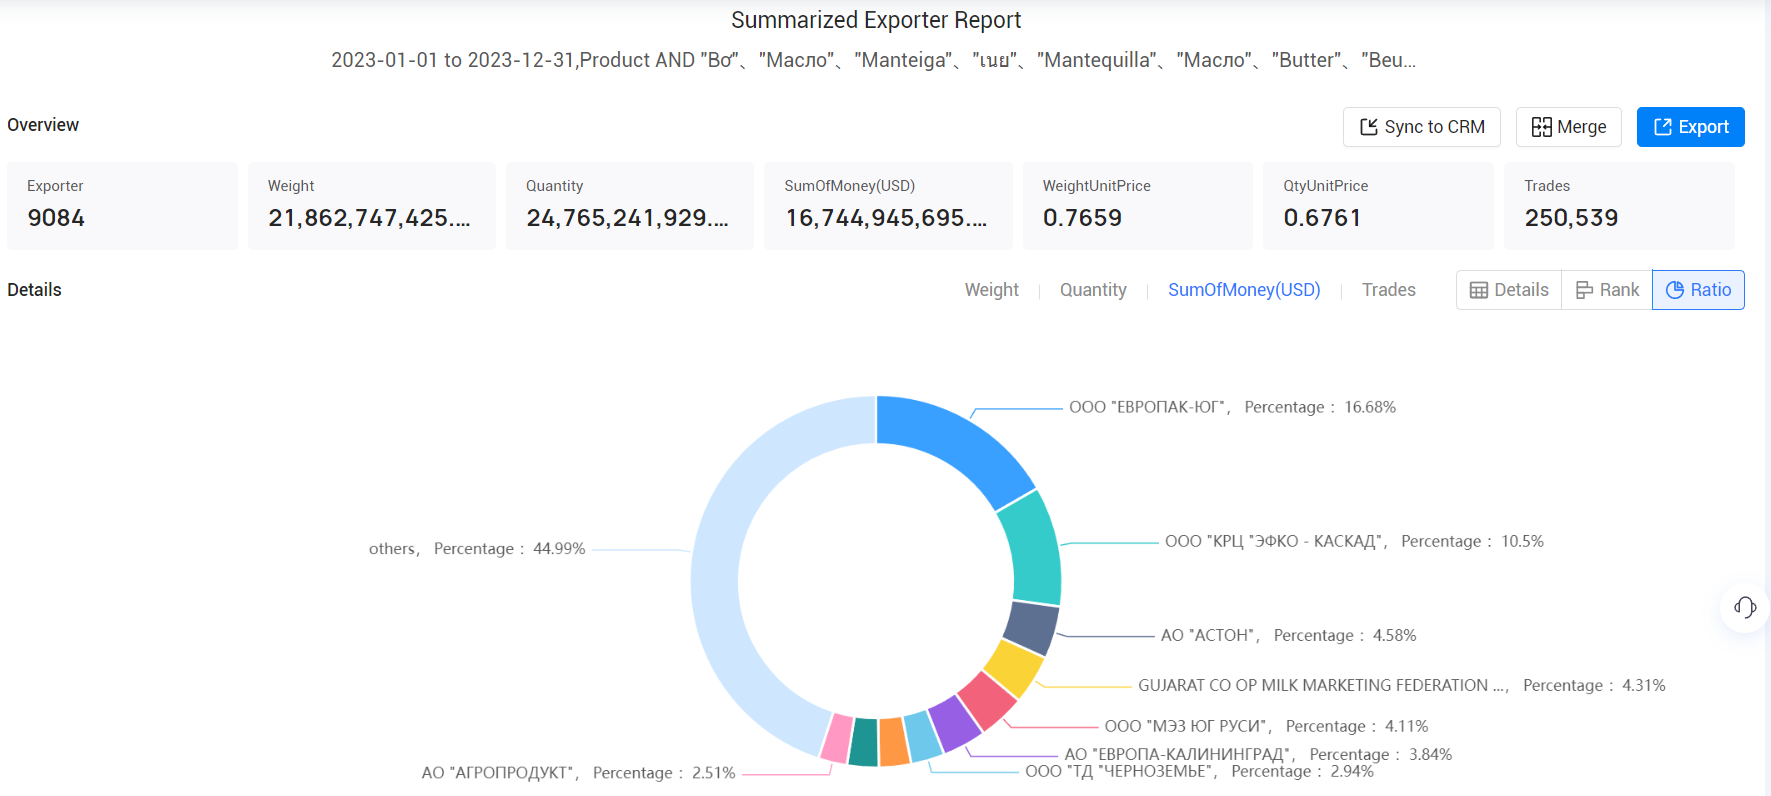Switch to the Weight metric tab
Image resolution: width=1771 pixels, height=796 pixels.
coord(991,290)
